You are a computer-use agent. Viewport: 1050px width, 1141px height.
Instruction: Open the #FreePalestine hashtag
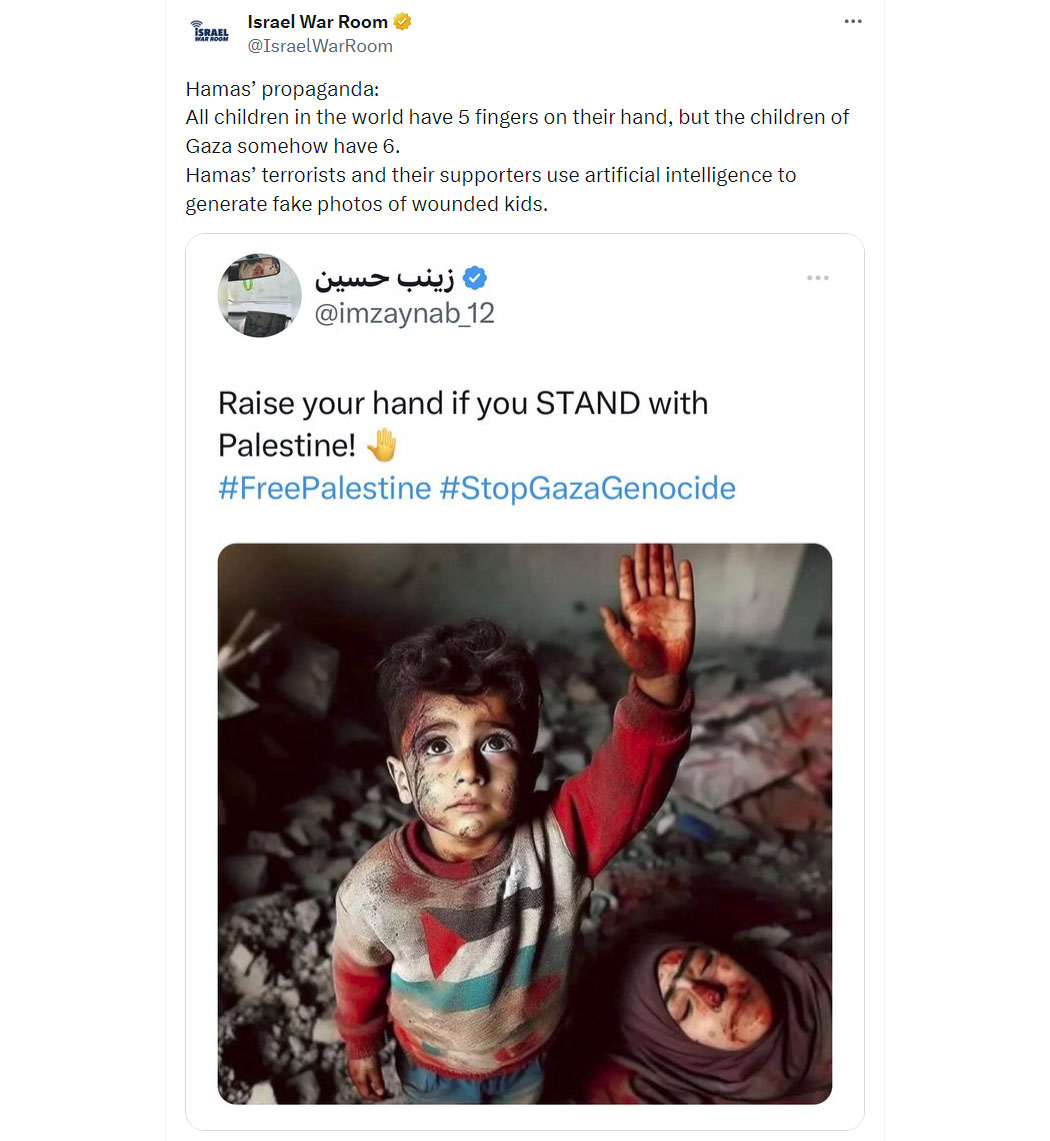325,488
